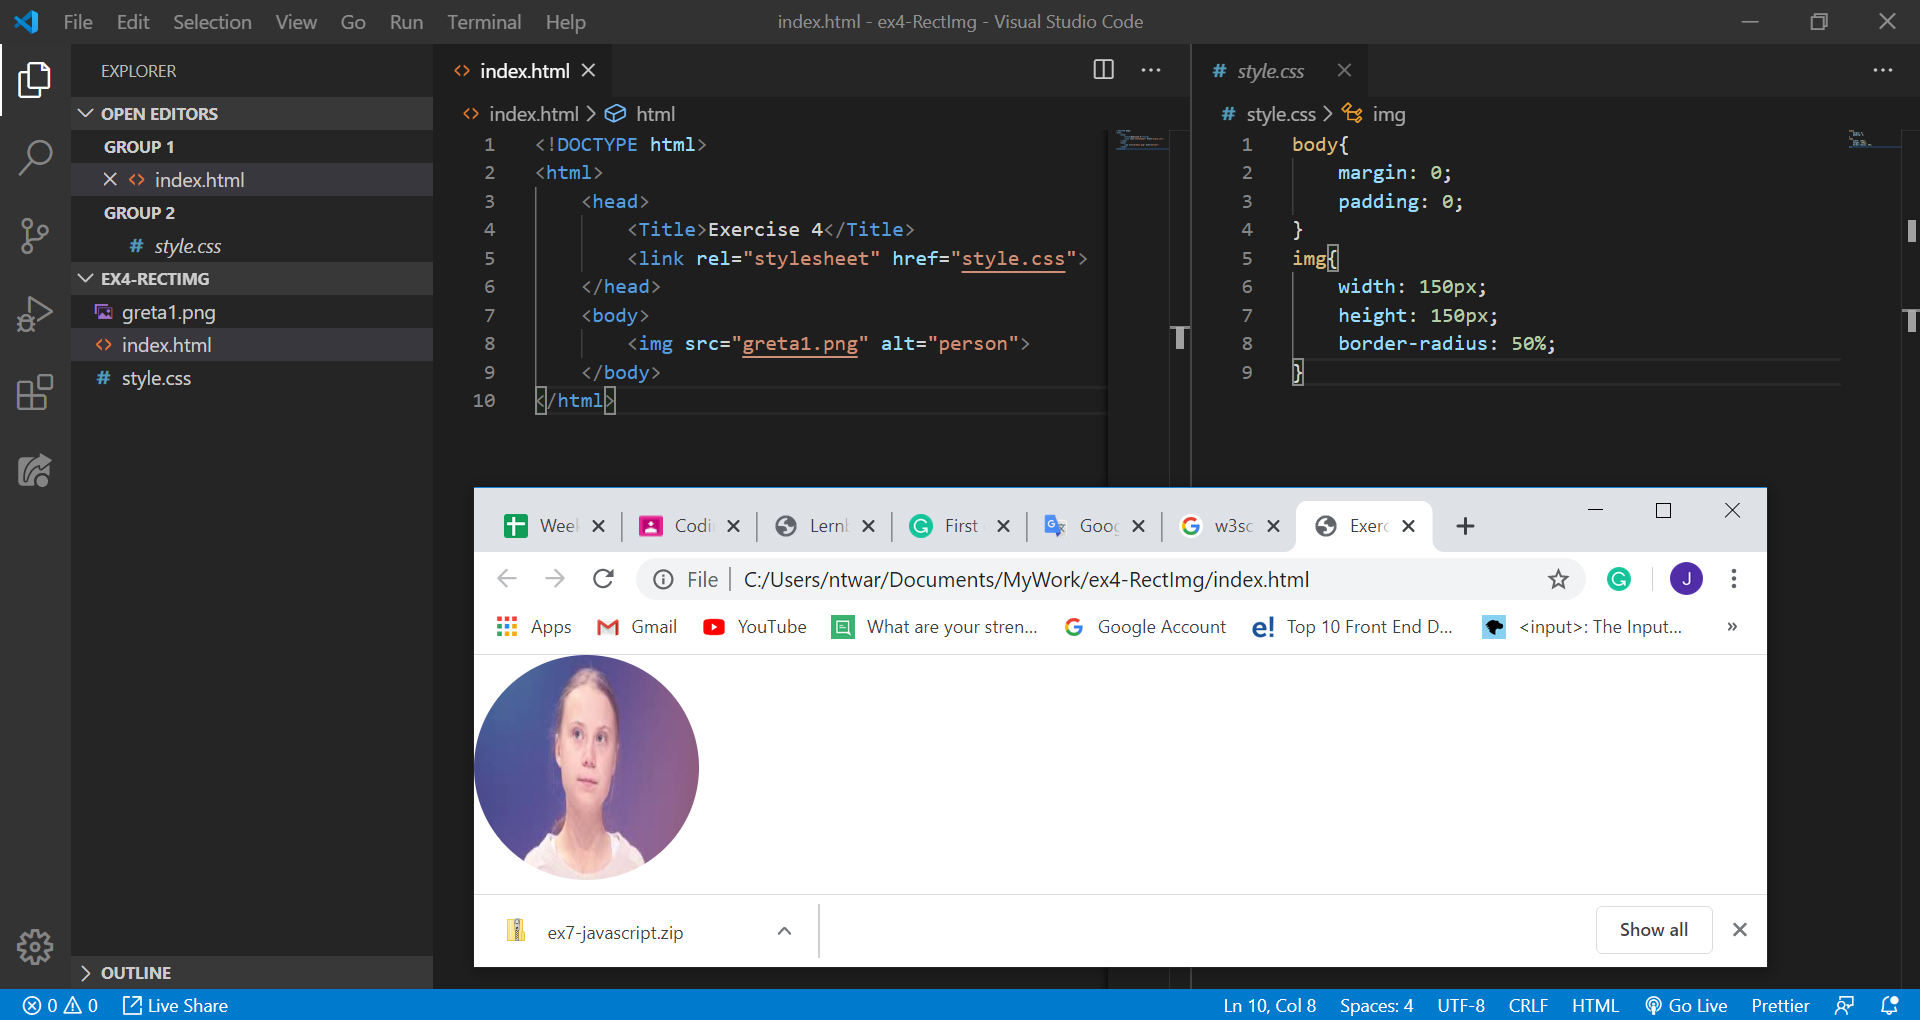
Task: Open the YouTube bookmark
Action: 755,627
